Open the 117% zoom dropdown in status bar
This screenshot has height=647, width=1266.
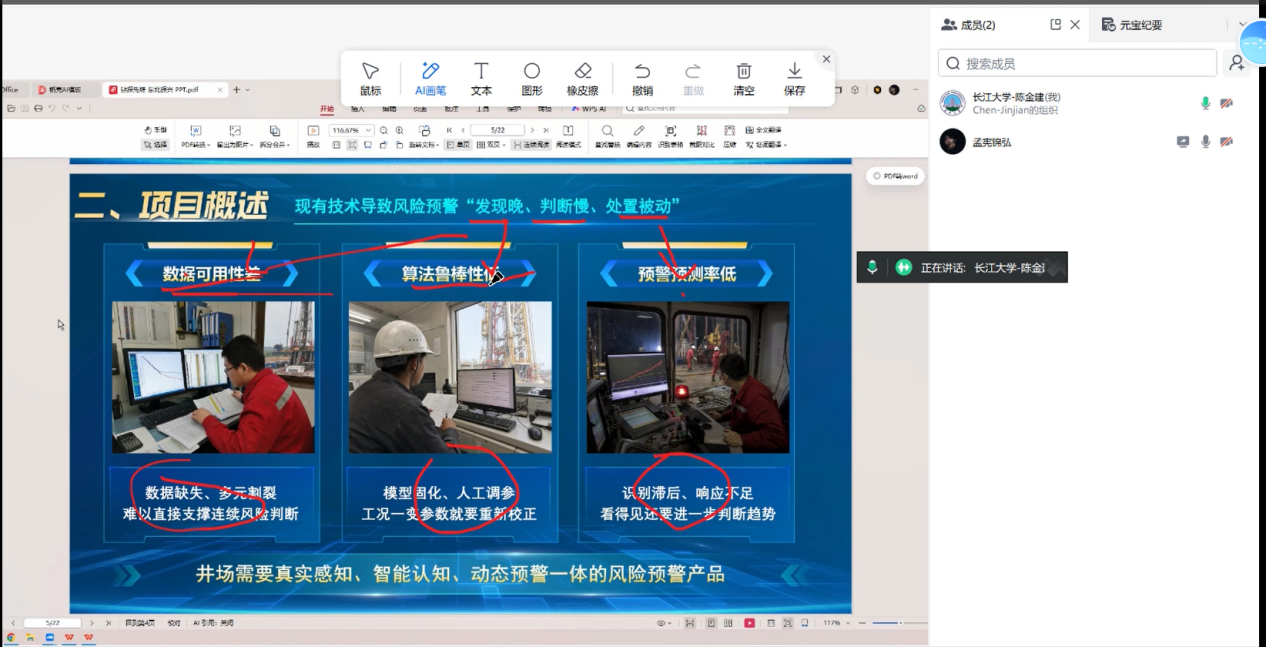pyautogui.click(x=835, y=623)
